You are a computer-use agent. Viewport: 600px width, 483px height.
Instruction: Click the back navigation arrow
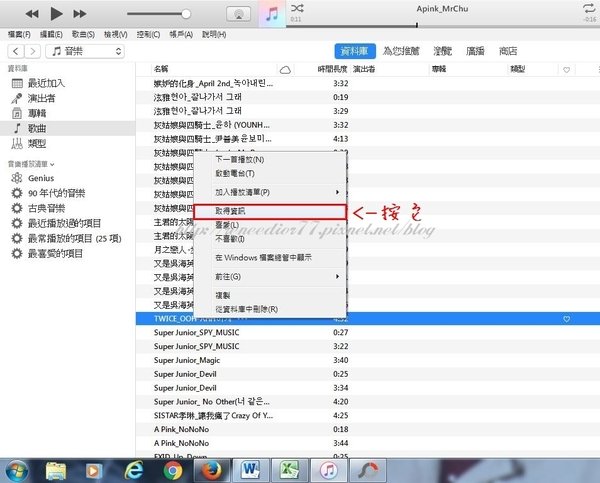click(x=16, y=51)
